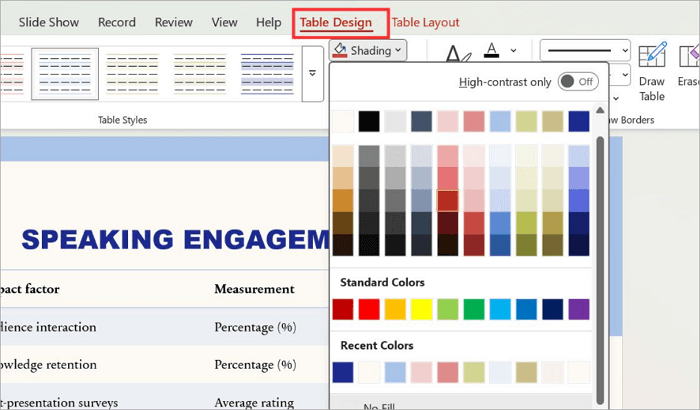Pick the olive green theme color in top row

[526, 121]
